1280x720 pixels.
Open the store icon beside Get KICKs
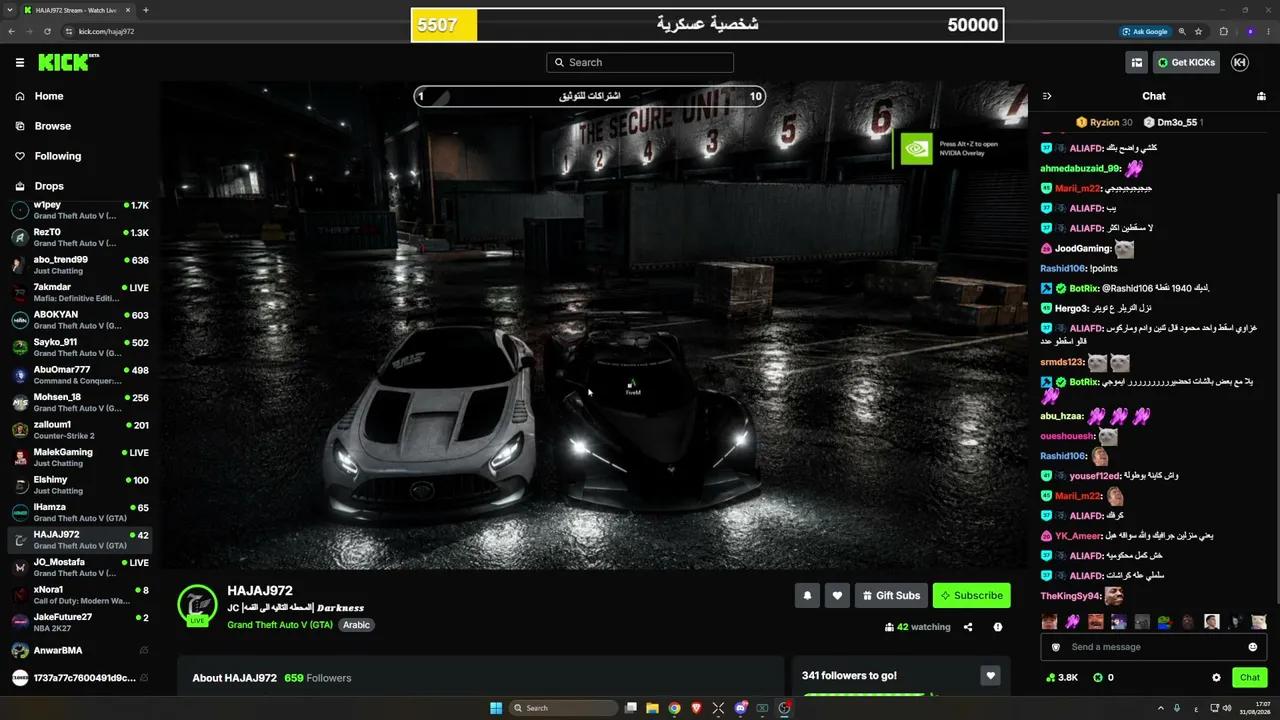tap(1137, 62)
